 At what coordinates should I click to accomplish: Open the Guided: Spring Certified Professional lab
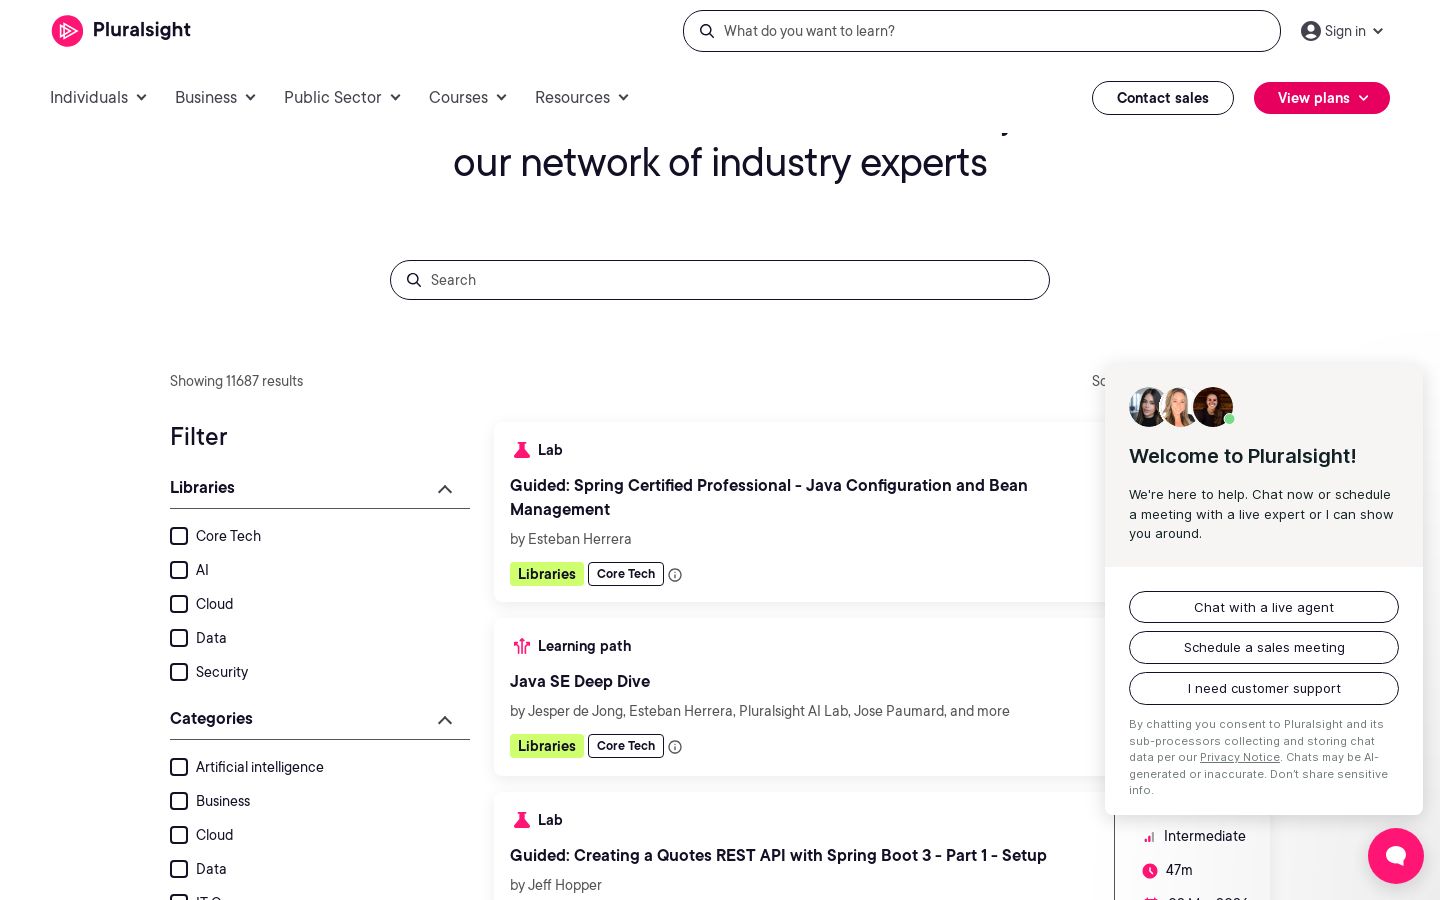[769, 497]
